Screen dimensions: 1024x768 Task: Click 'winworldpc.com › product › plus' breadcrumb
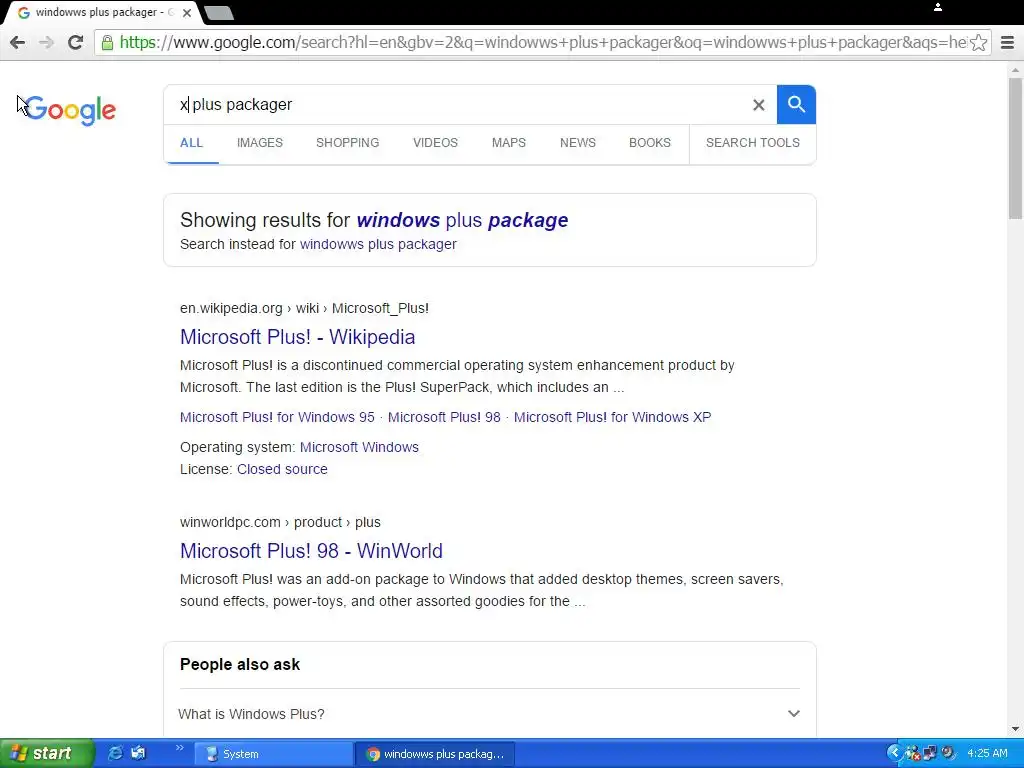(280, 522)
